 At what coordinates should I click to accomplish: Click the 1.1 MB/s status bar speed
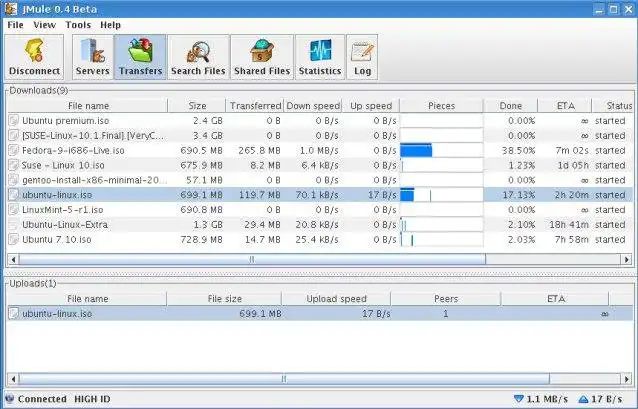[547, 399]
